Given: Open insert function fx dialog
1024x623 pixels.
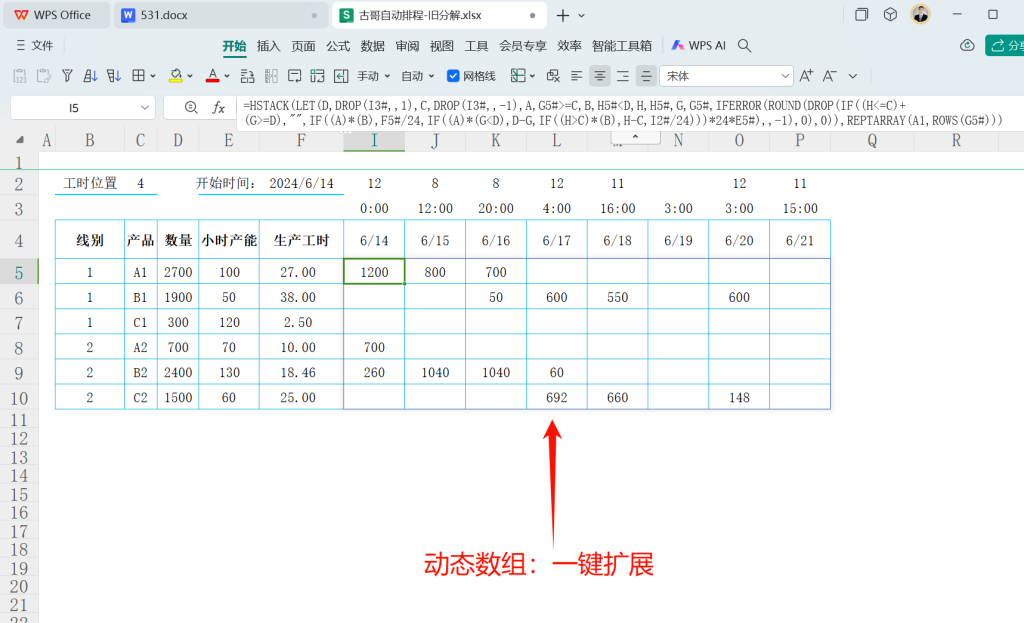Looking at the screenshot, I should 219,108.
